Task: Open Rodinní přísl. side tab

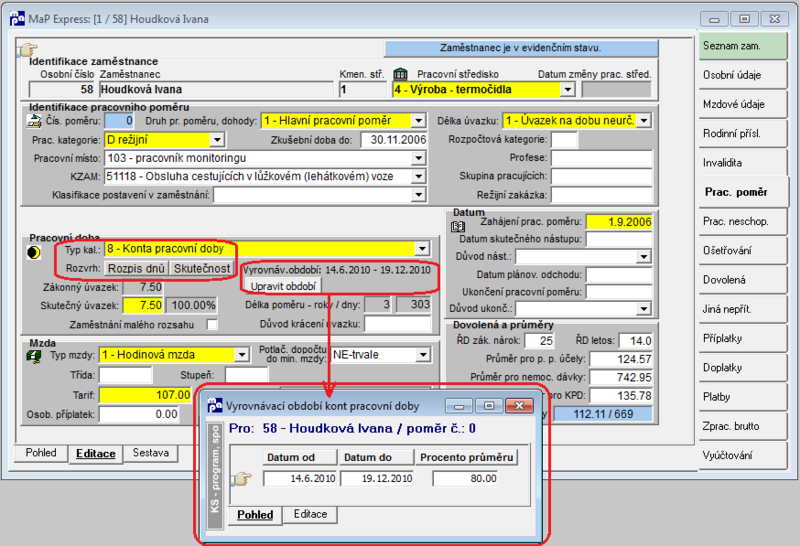Action: 743,134
